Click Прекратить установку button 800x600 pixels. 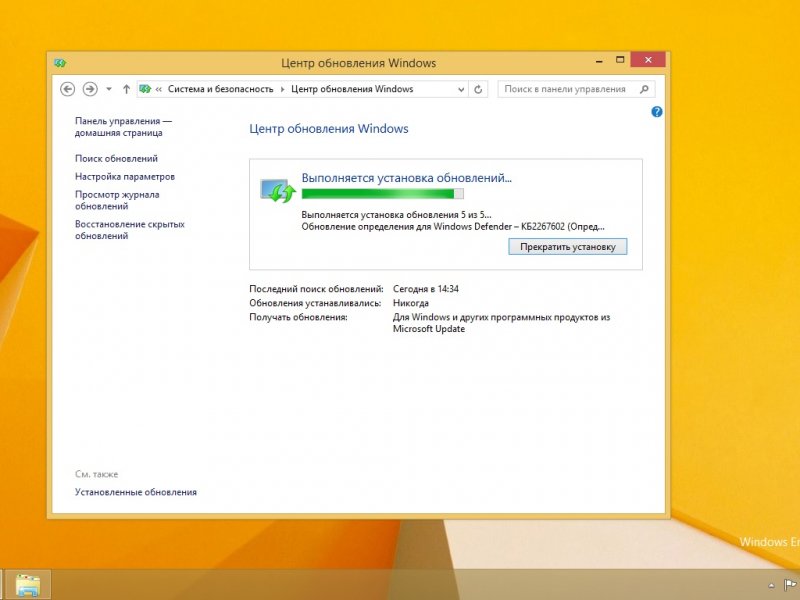(x=567, y=247)
